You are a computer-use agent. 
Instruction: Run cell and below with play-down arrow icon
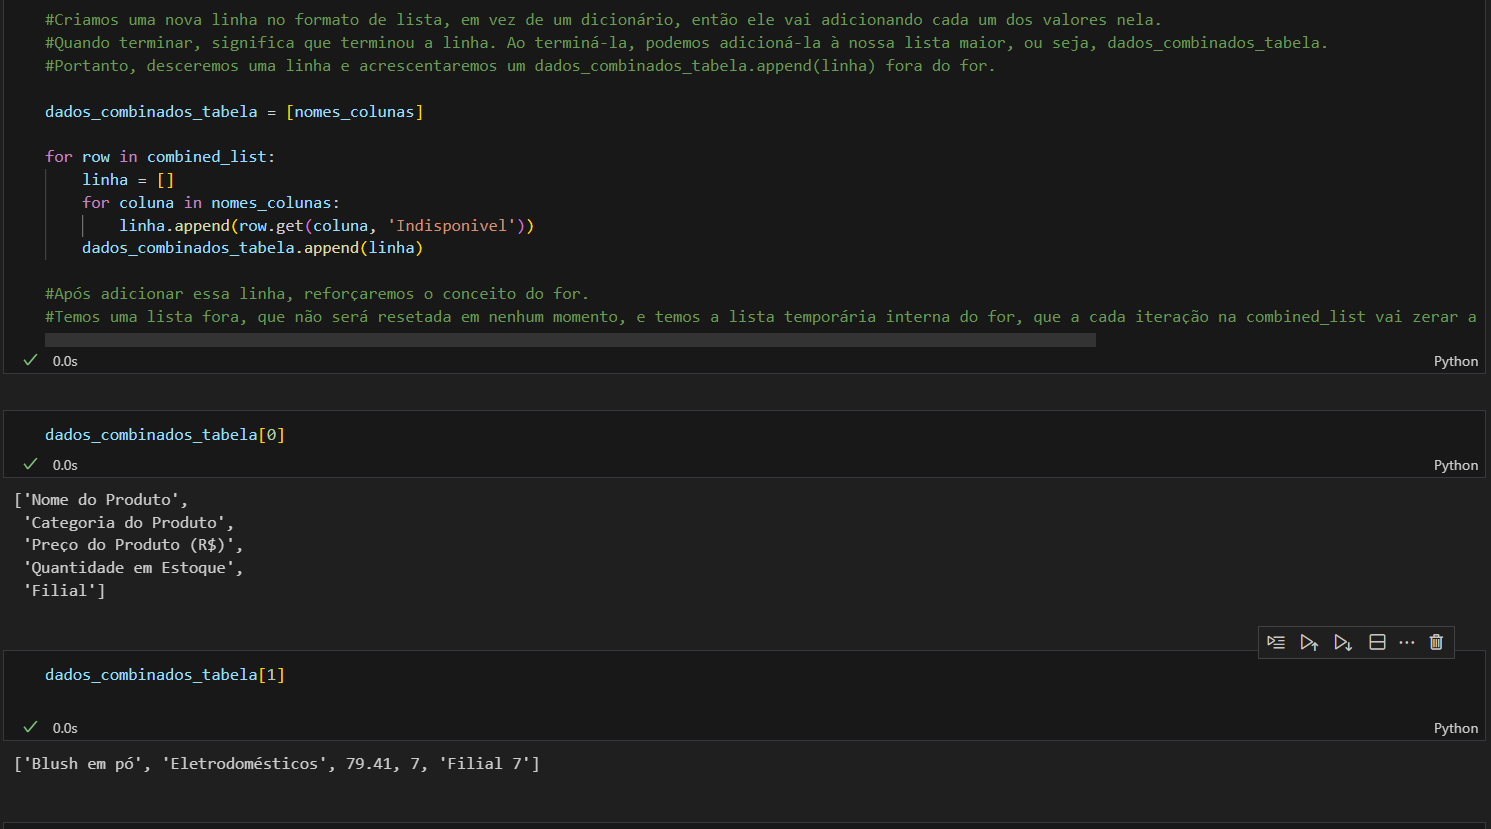click(x=1343, y=642)
